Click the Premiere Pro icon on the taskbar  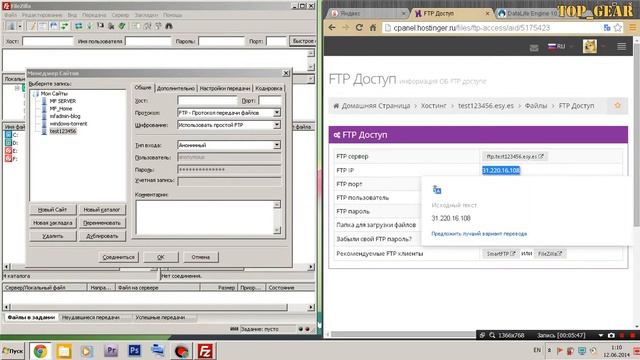point(111,351)
